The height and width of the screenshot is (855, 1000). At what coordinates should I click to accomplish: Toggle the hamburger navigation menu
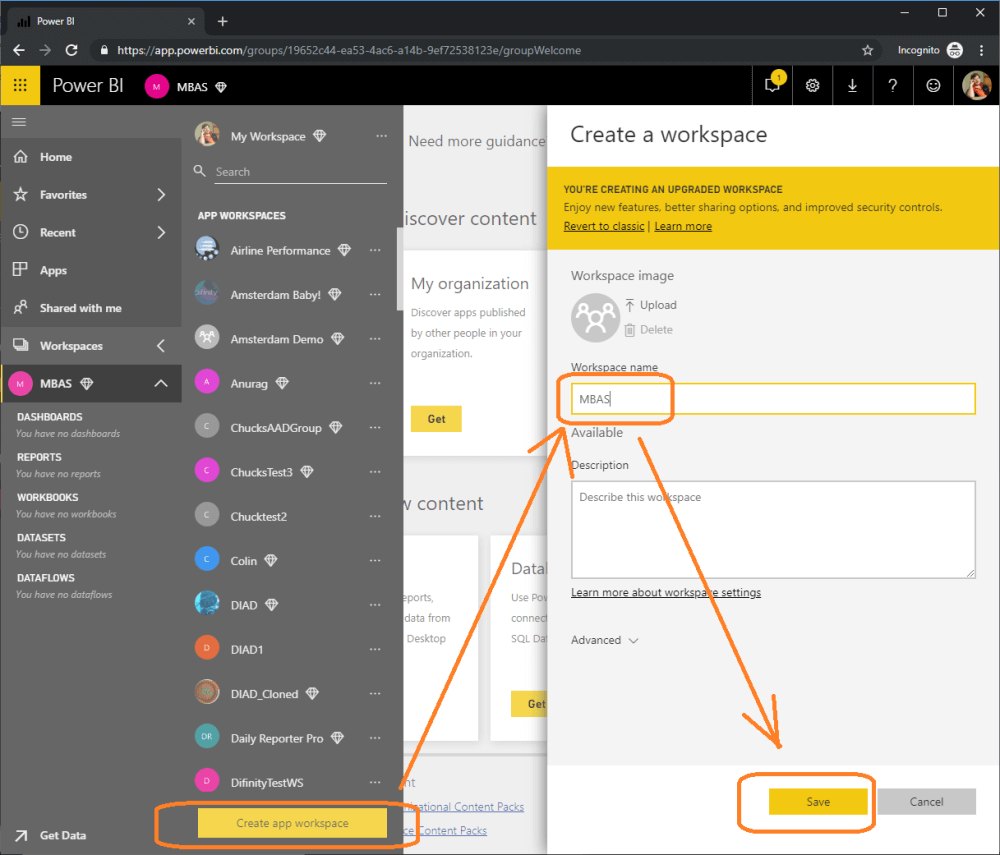pos(19,122)
